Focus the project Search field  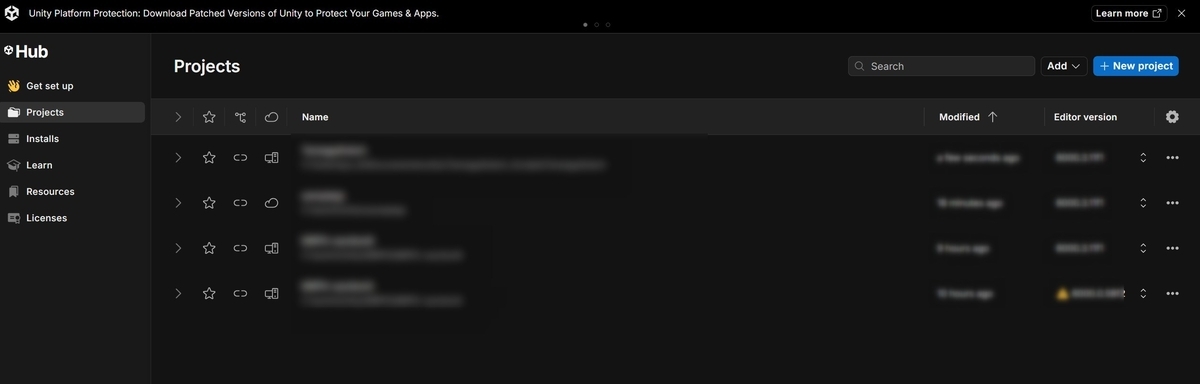pyautogui.click(x=941, y=66)
